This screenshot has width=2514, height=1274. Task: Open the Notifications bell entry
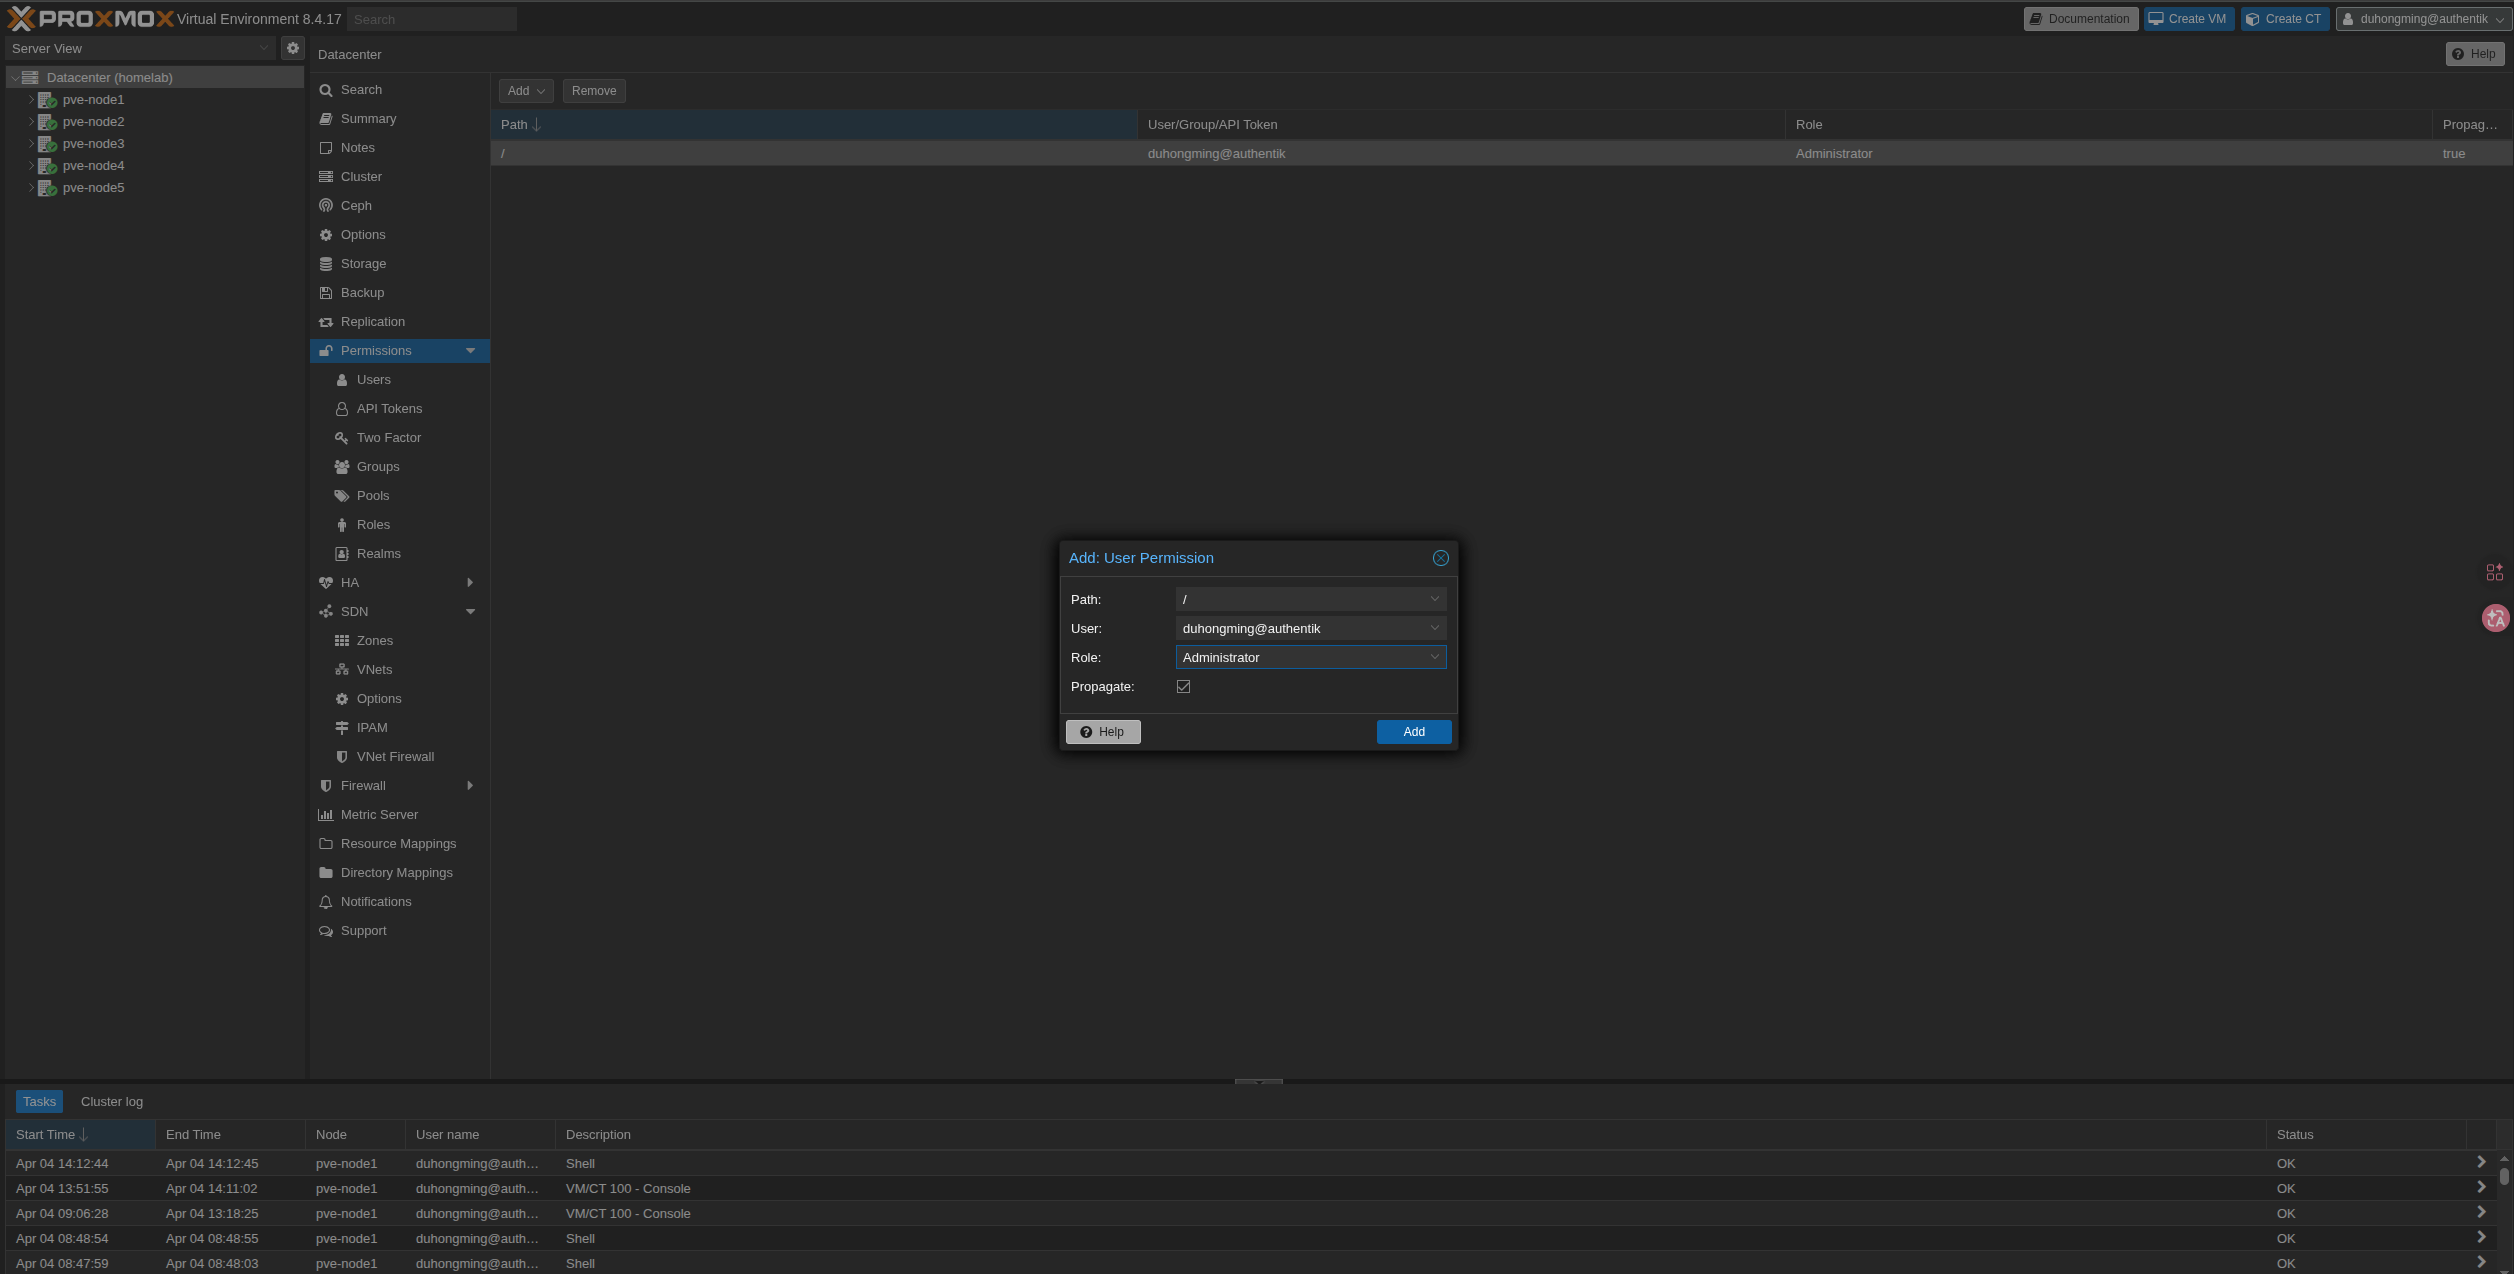tap(375, 902)
